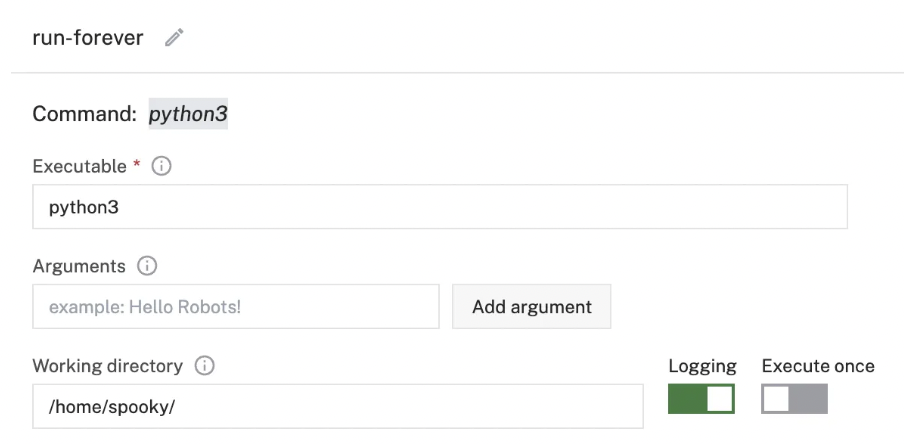This screenshot has height=444, width=904.
Task: Focus the Executable input containing python3
Action: point(439,207)
